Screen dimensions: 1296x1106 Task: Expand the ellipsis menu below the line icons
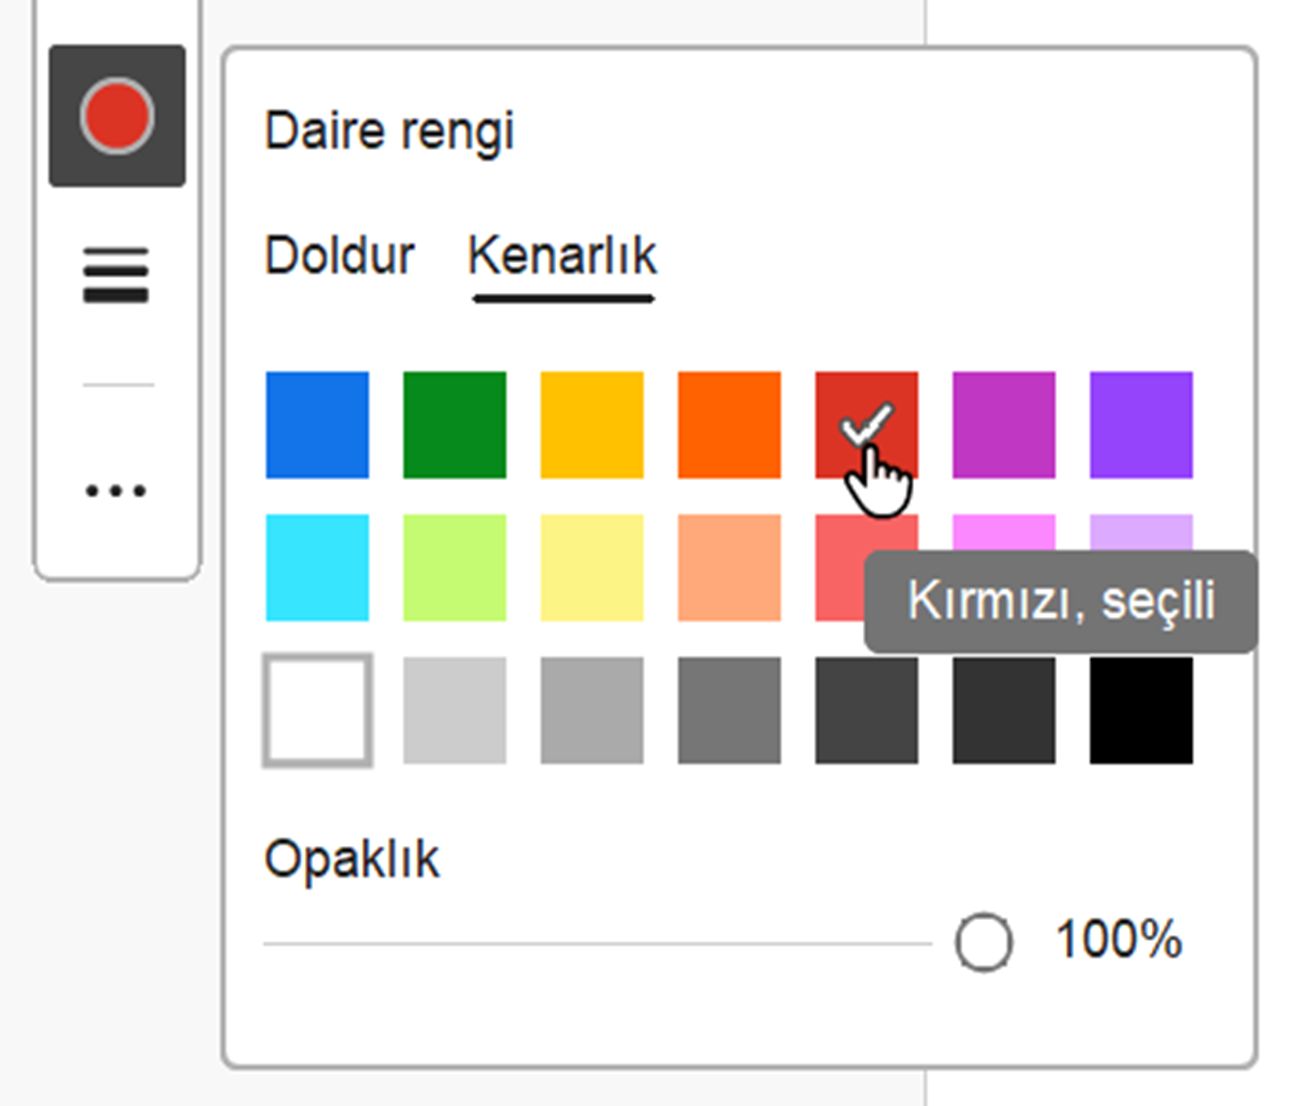click(x=118, y=490)
